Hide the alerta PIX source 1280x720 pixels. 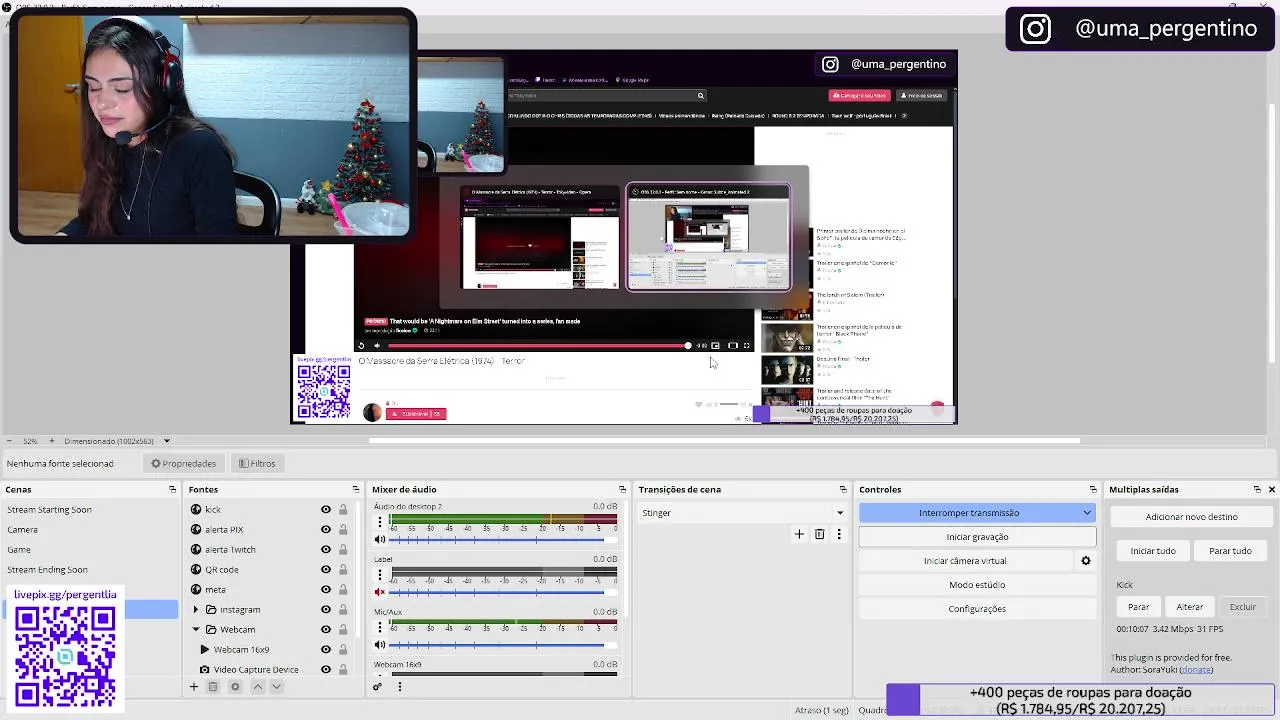pos(325,529)
